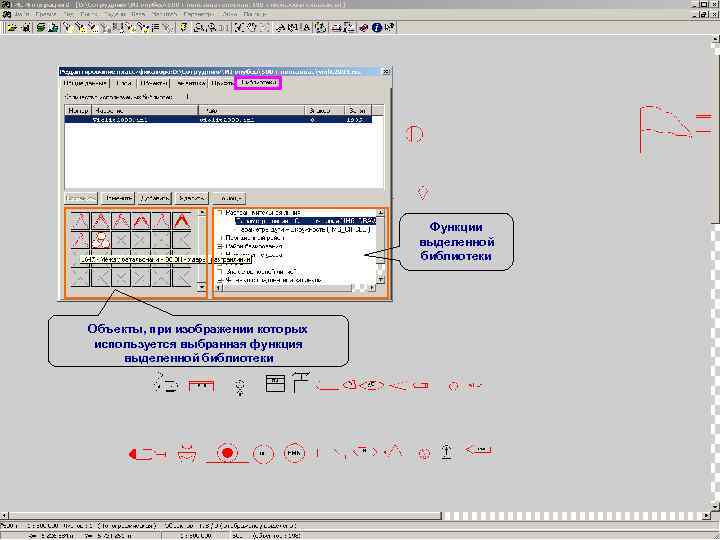Click the Удалить button
The image size is (720, 540).
[x=191, y=198]
